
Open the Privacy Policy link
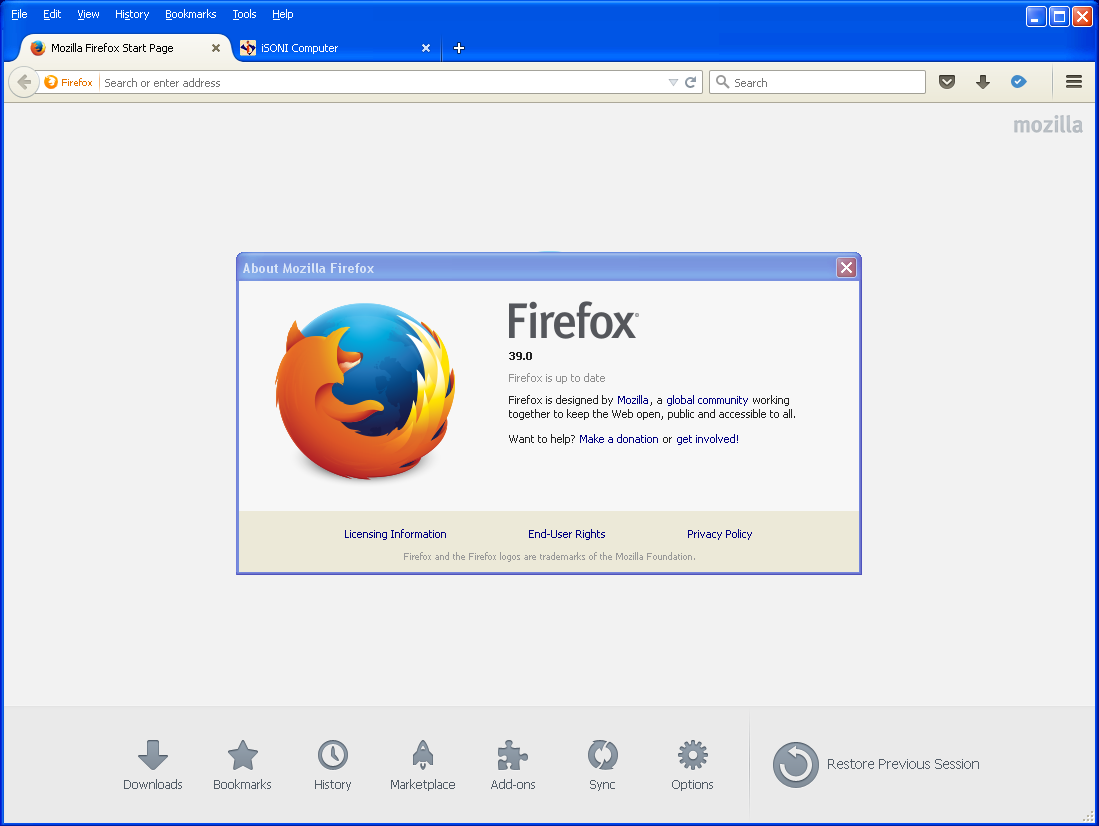(719, 534)
